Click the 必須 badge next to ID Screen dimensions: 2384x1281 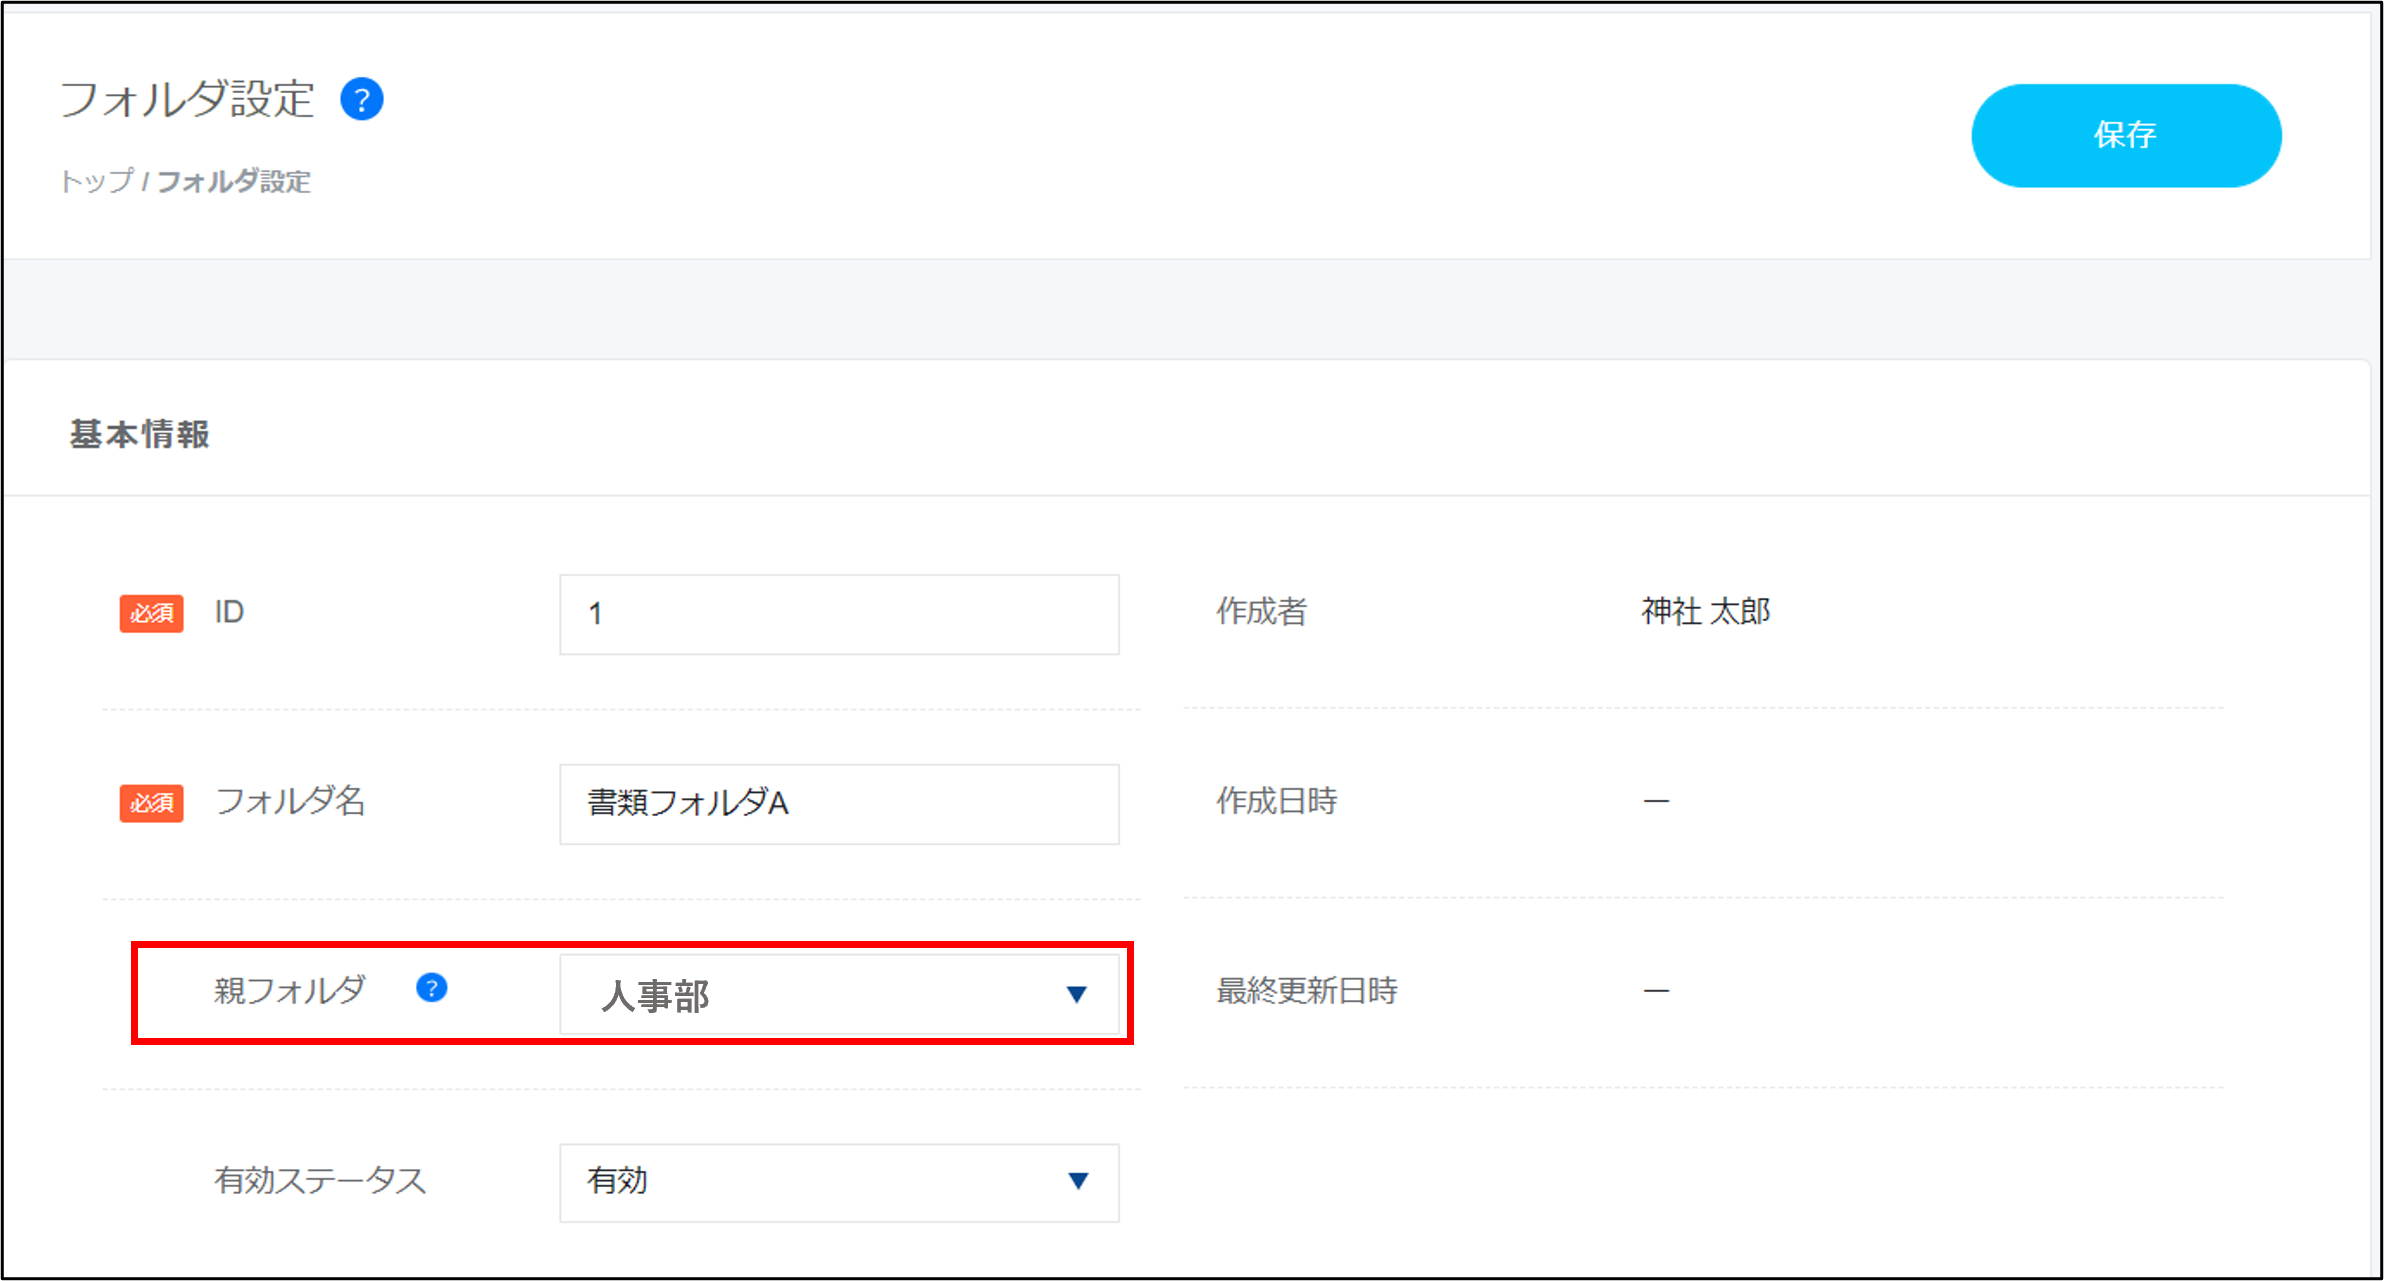(151, 613)
